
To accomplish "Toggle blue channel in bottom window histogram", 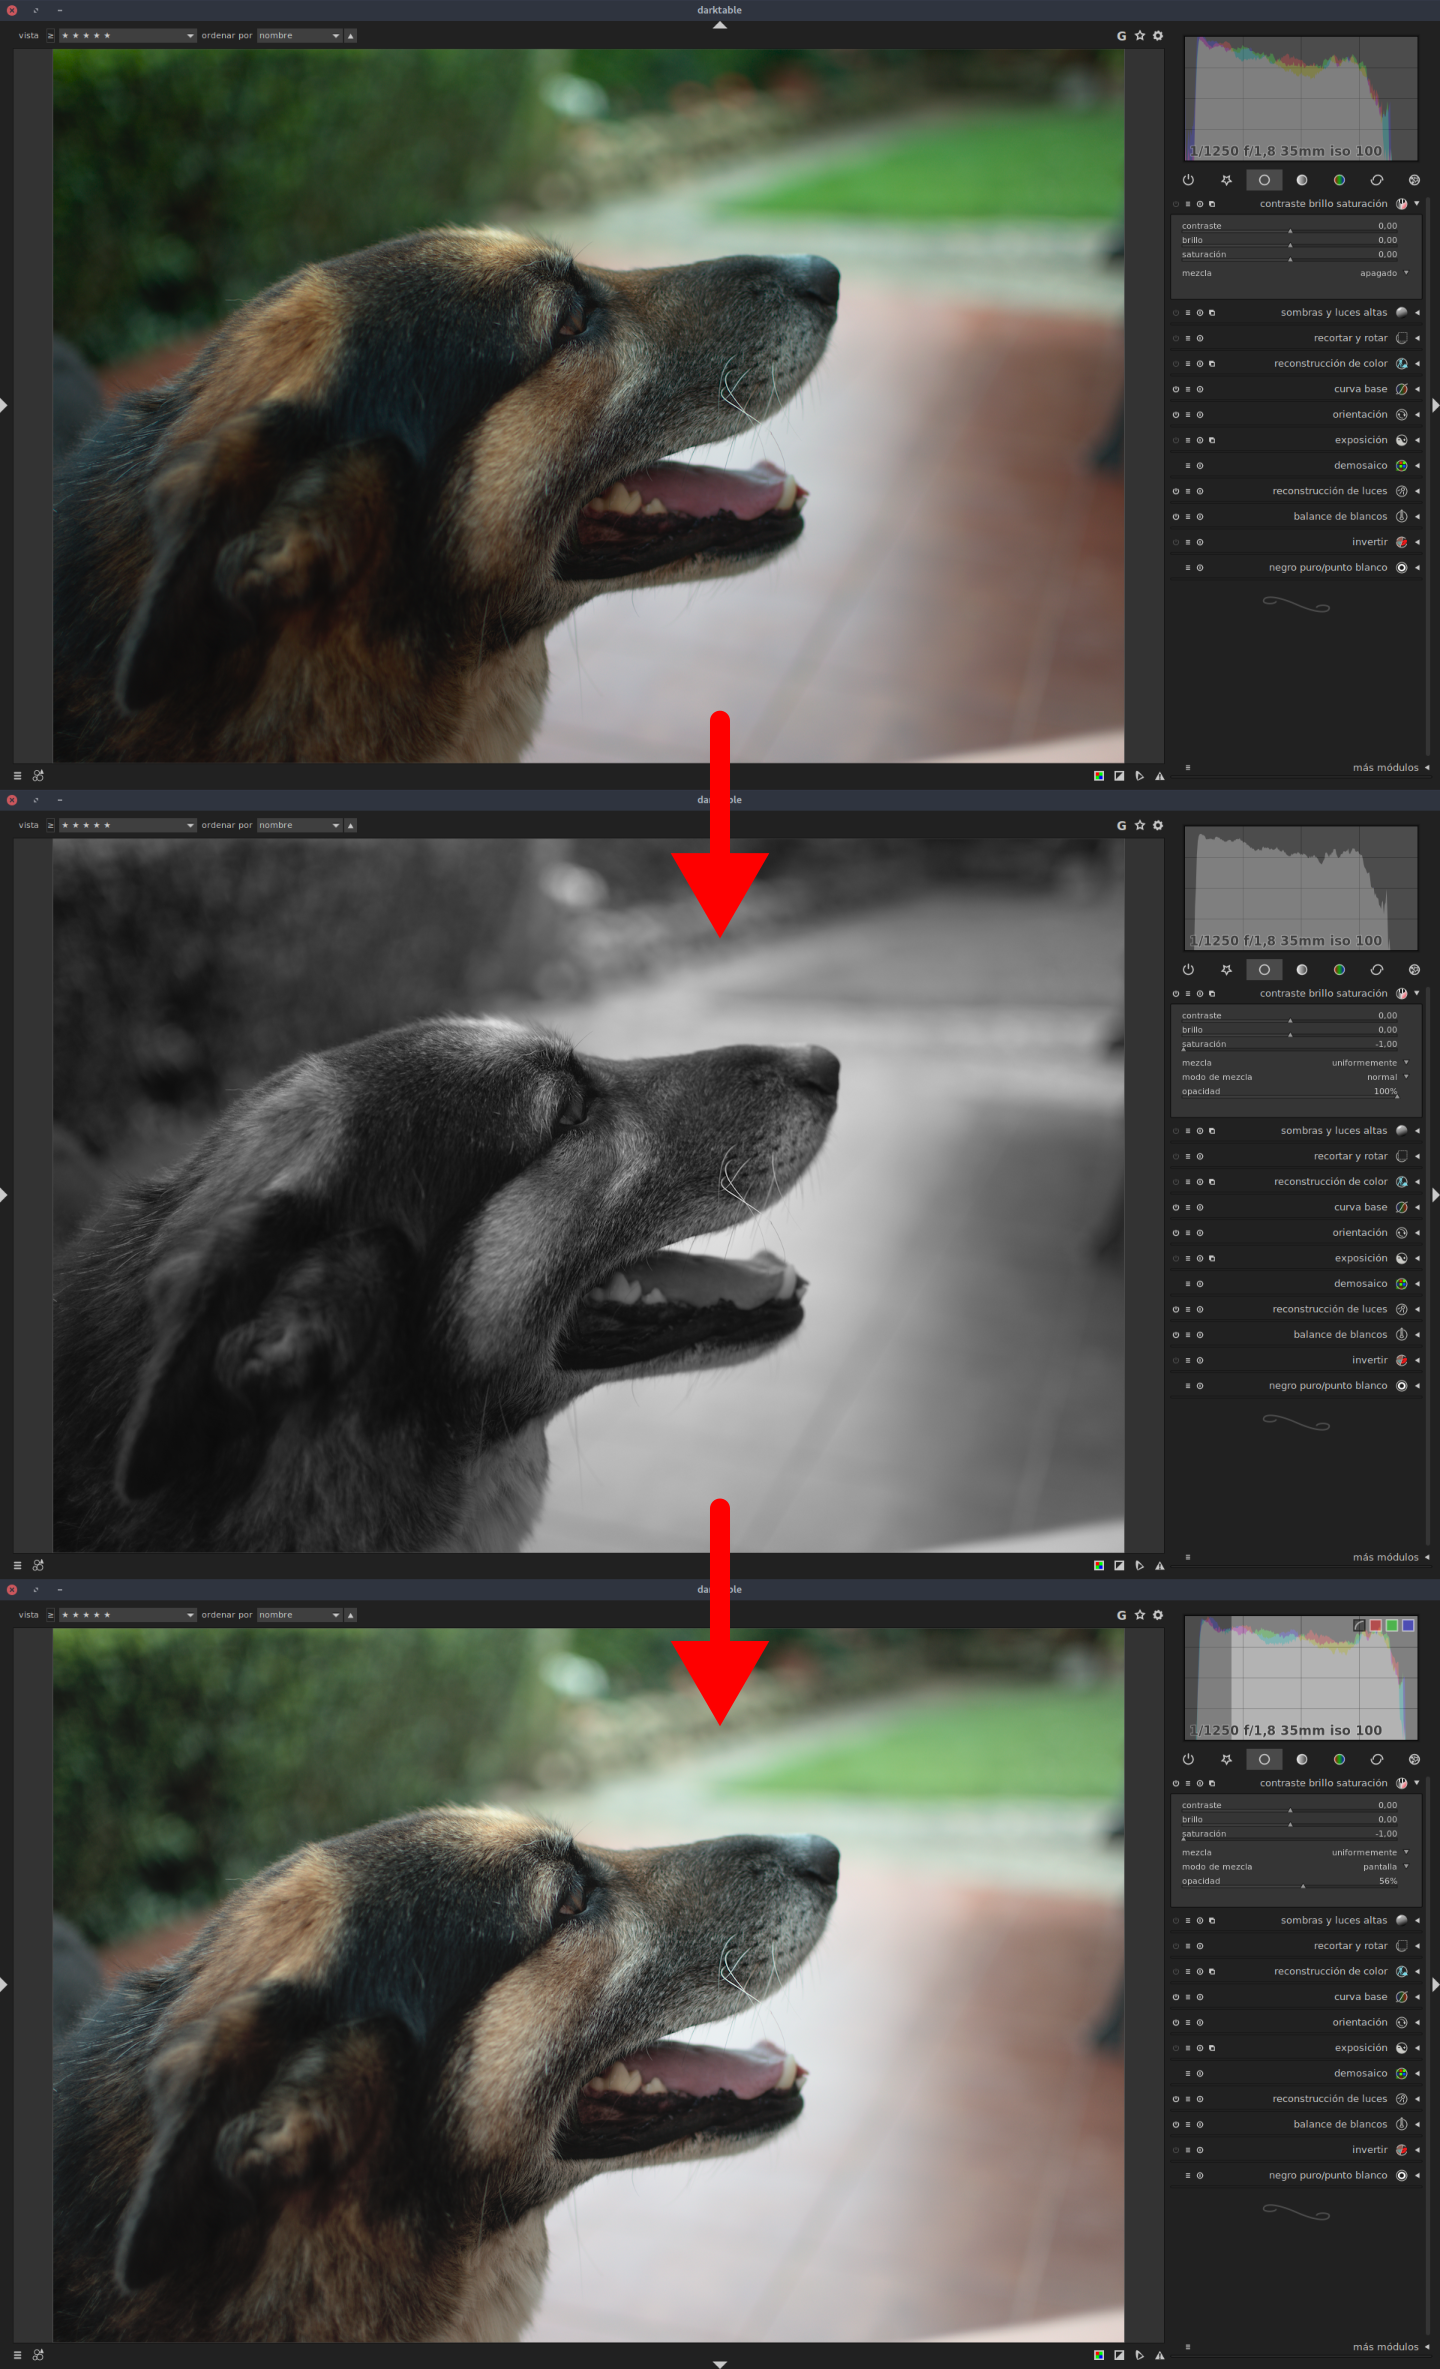I will coord(1408,1626).
